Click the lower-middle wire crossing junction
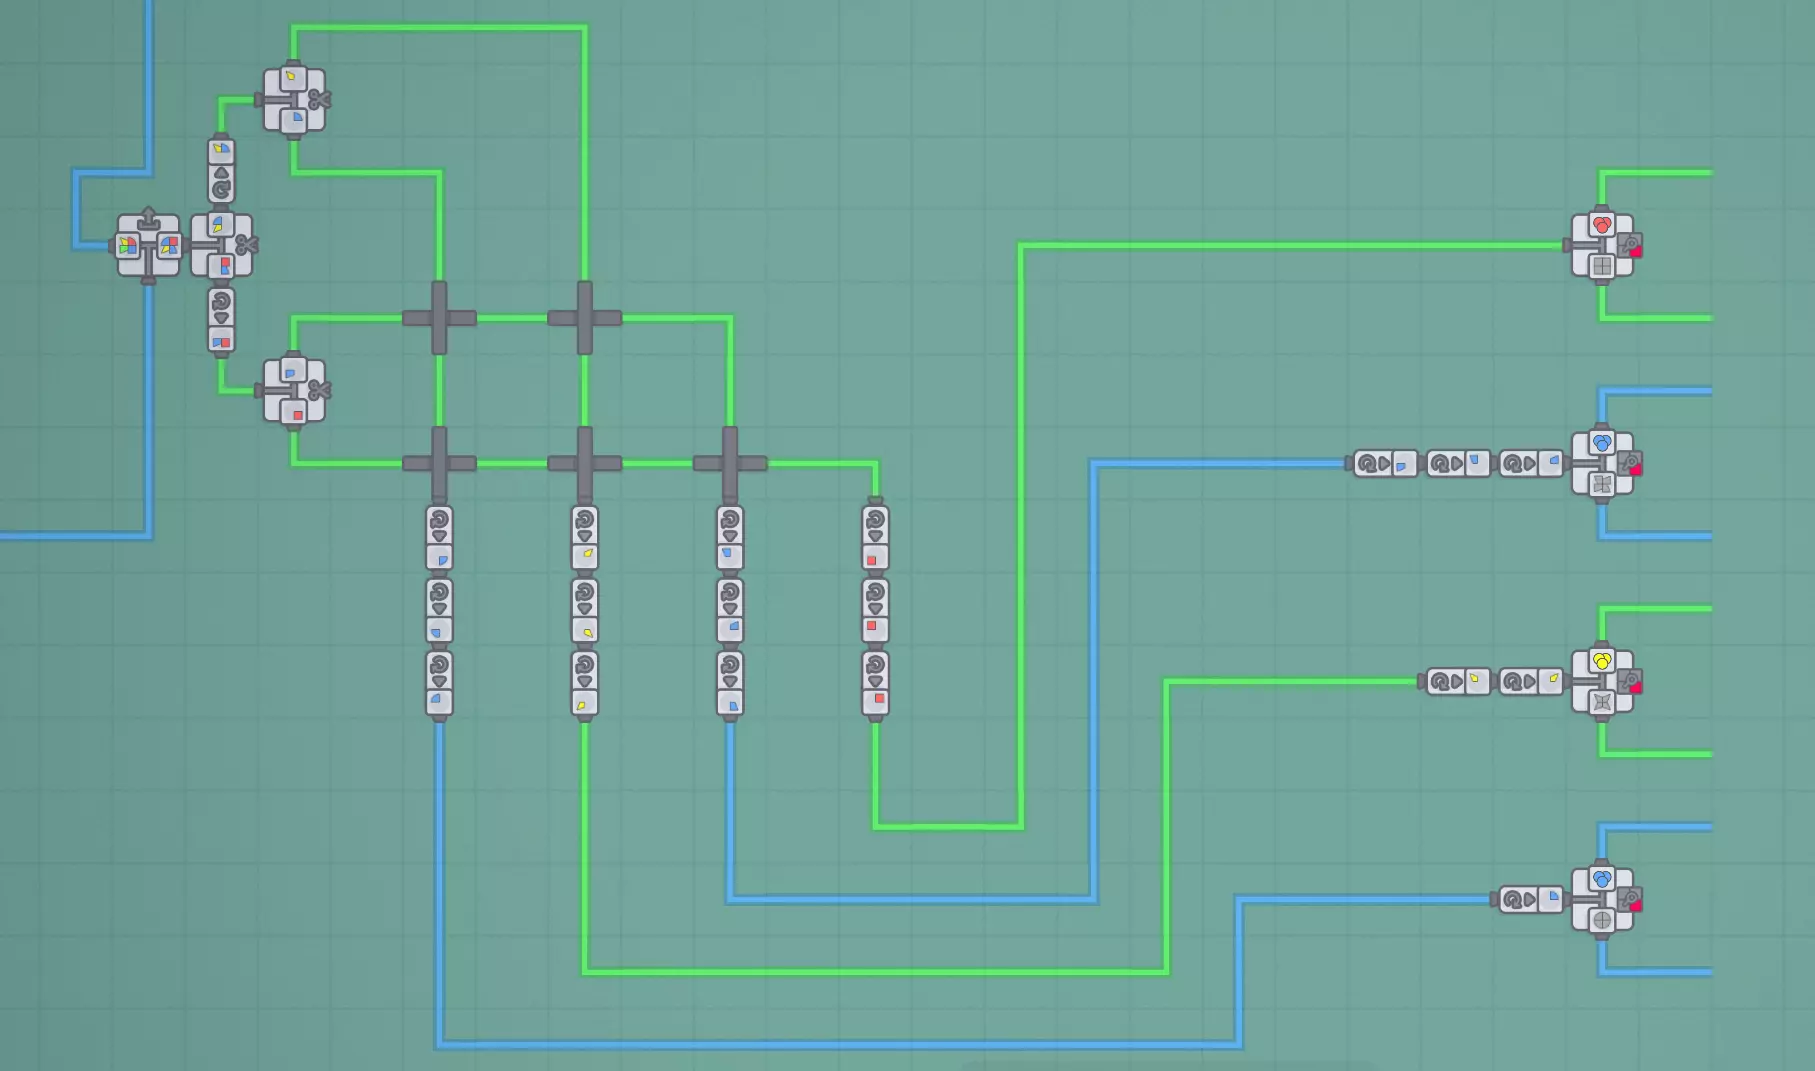This screenshot has height=1071, width=1815. click(585, 463)
